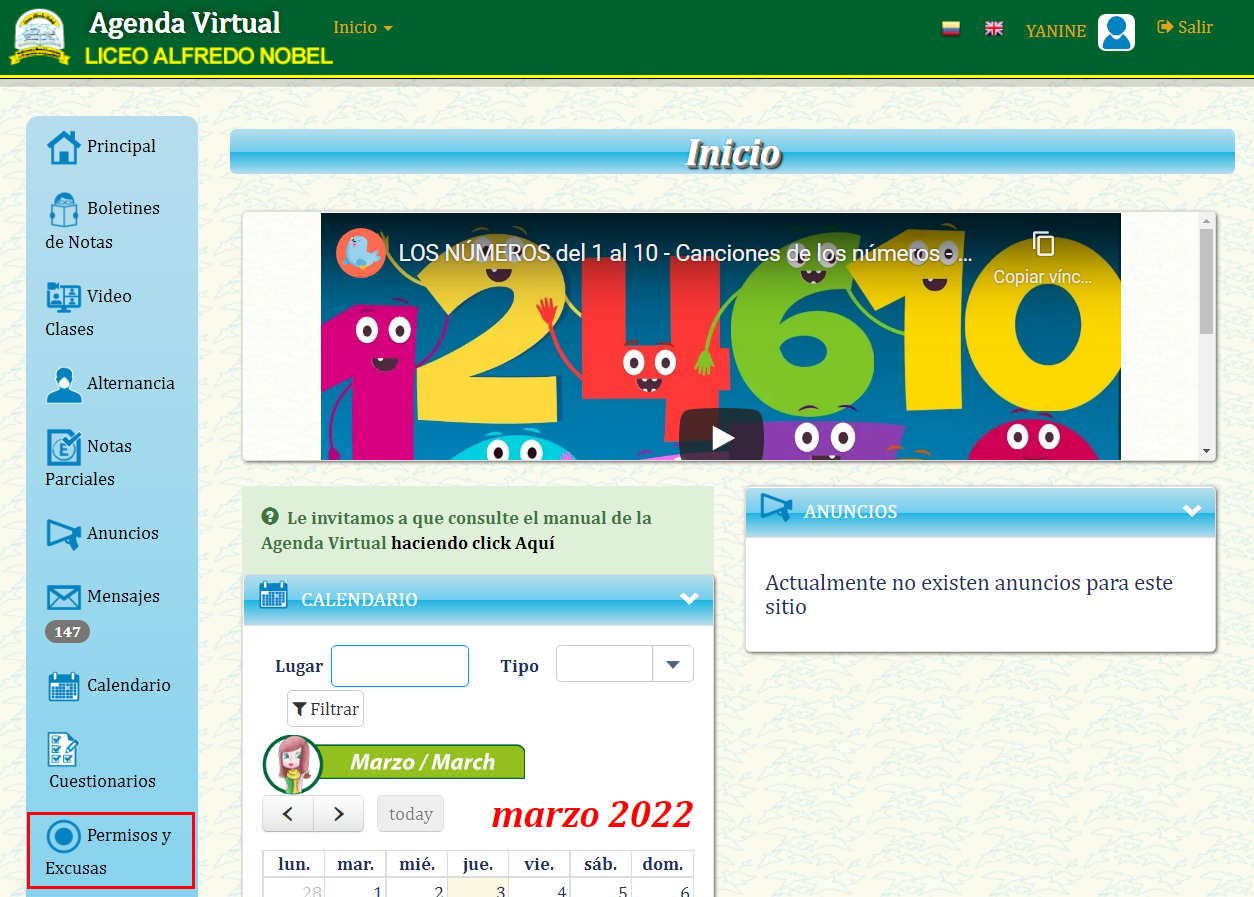Image resolution: width=1254 pixels, height=897 pixels.
Task: Click the Calendario menu label
Action: (129, 685)
